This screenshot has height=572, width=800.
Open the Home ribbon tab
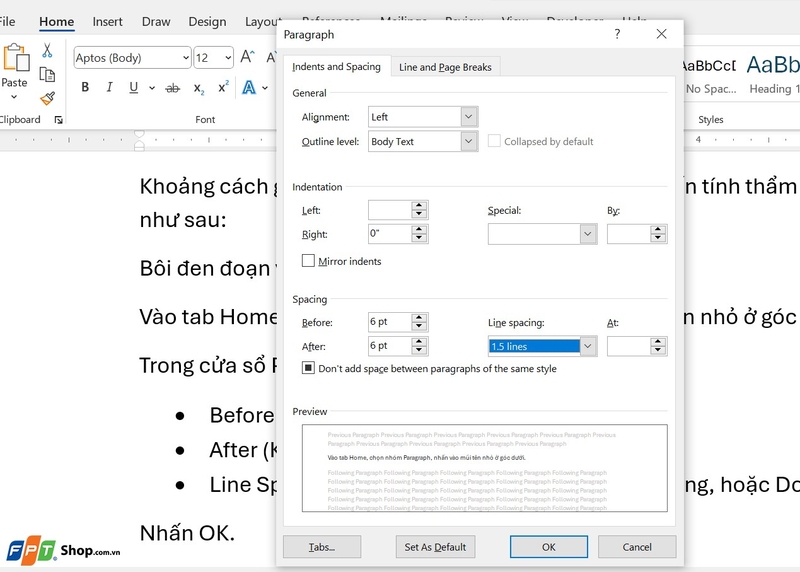click(x=57, y=22)
